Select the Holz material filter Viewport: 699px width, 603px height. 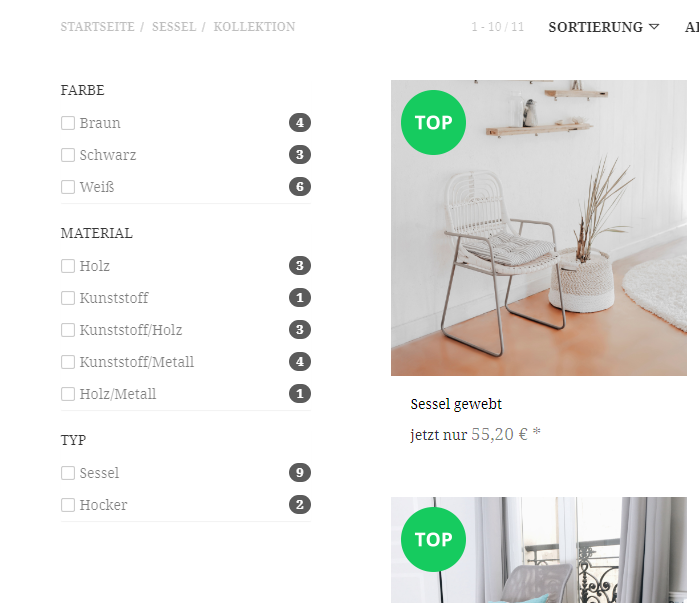click(68, 266)
